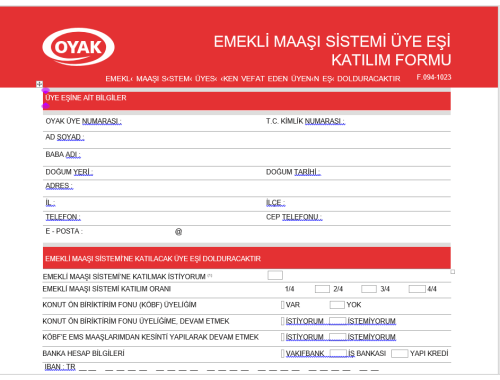Check the VAR box for KÖBF üyeliği
Screen dimensions: 500x380
pyautogui.click(x=283, y=305)
